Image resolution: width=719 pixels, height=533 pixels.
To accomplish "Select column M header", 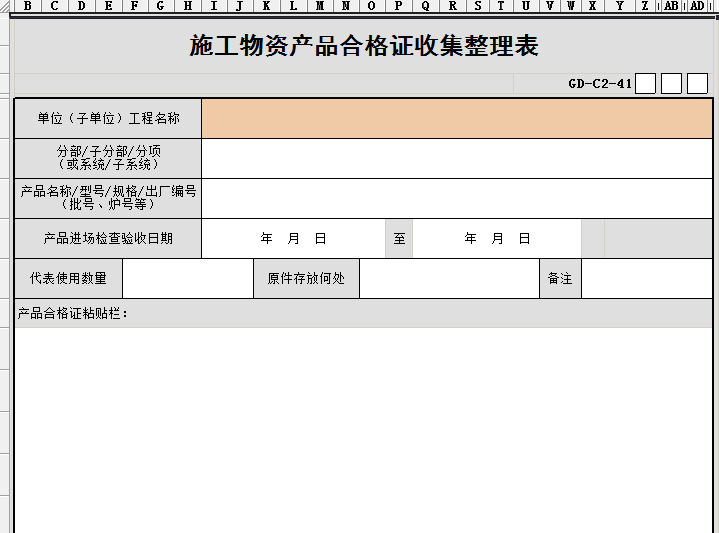I will (320, 6).
